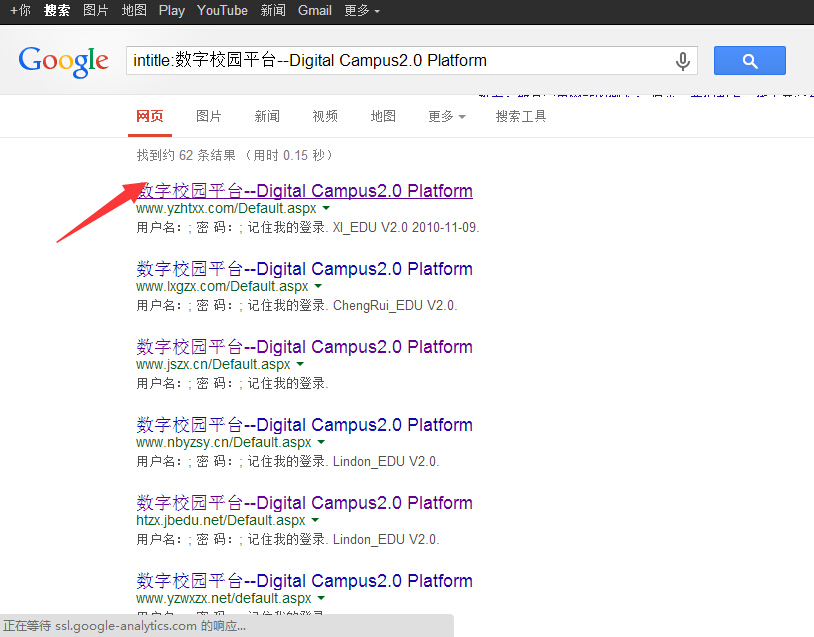
Task: Click the URL text htzx.jbedu.net/Default.aspx
Action: 221,520
